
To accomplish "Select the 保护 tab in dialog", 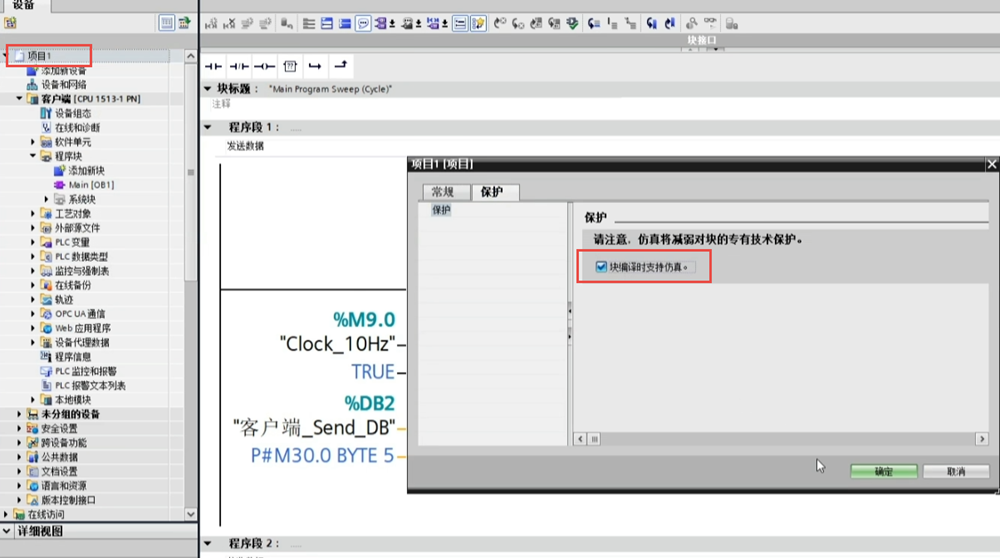I will (492, 192).
